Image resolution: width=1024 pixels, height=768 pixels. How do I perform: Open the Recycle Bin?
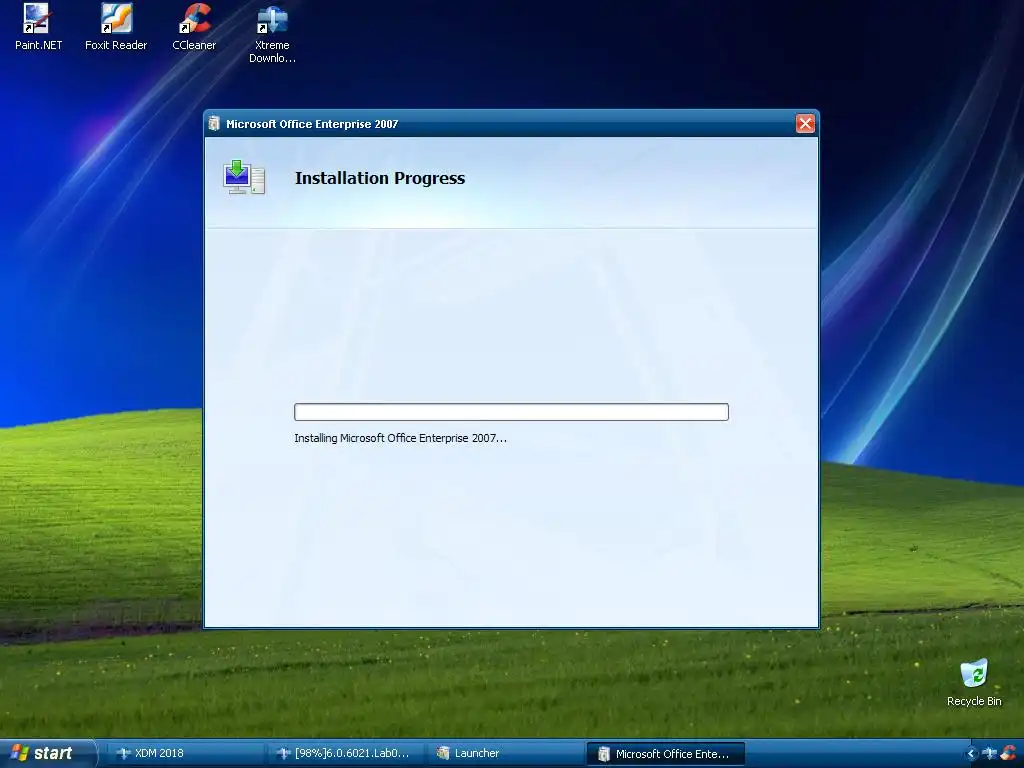pos(974,682)
